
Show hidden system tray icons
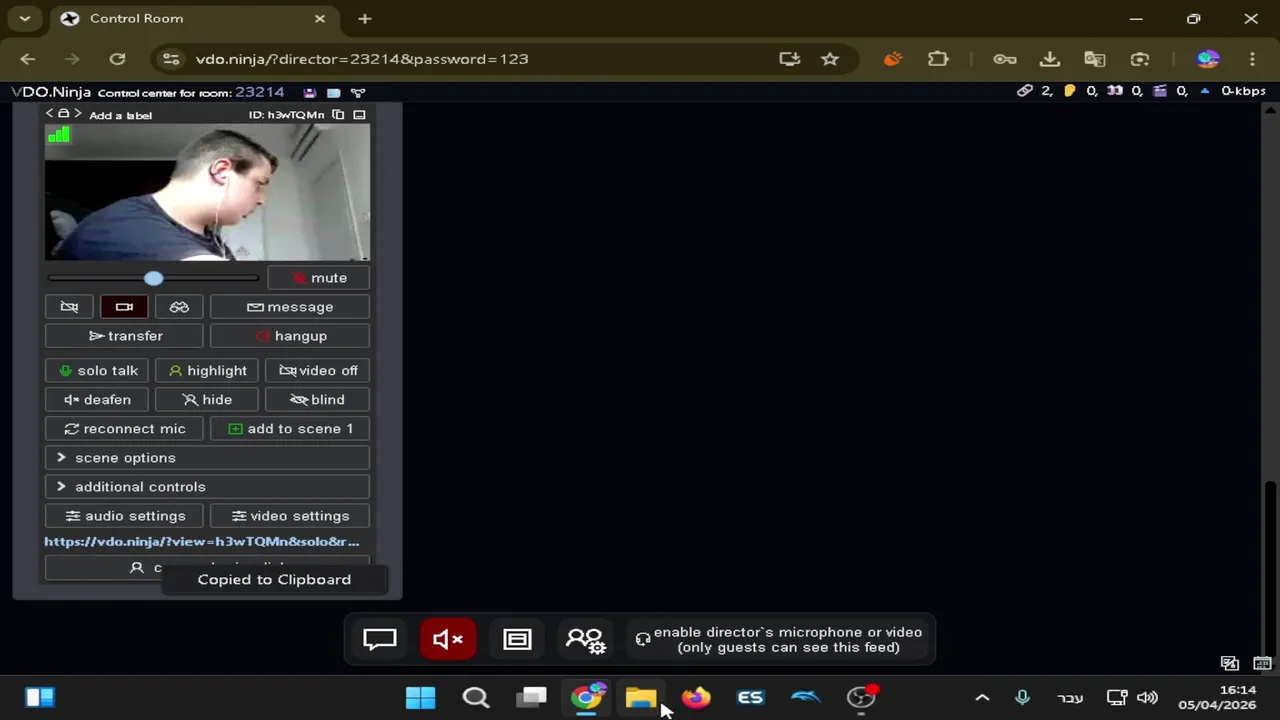click(x=982, y=698)
